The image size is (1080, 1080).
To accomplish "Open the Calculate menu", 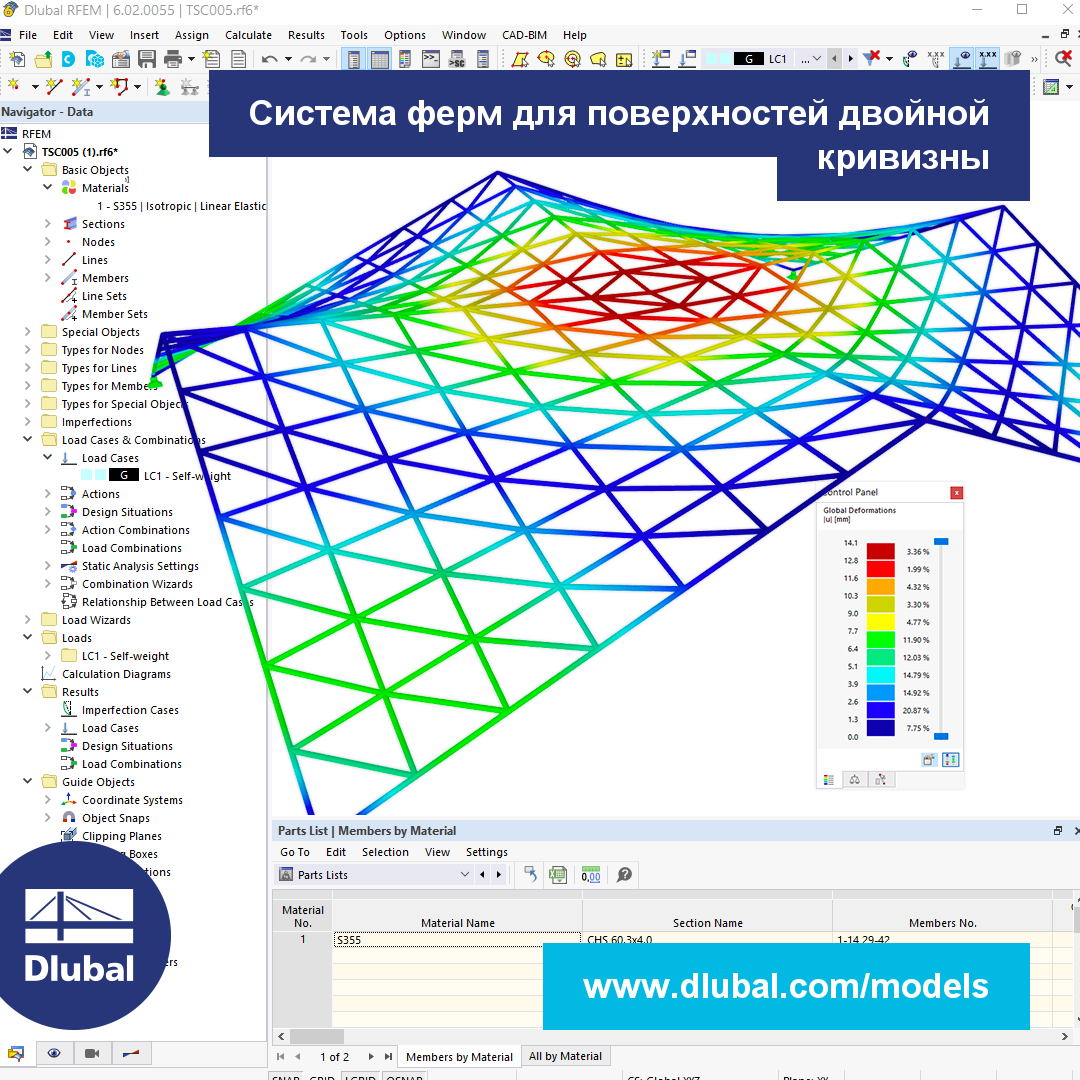I will (248, 35).
